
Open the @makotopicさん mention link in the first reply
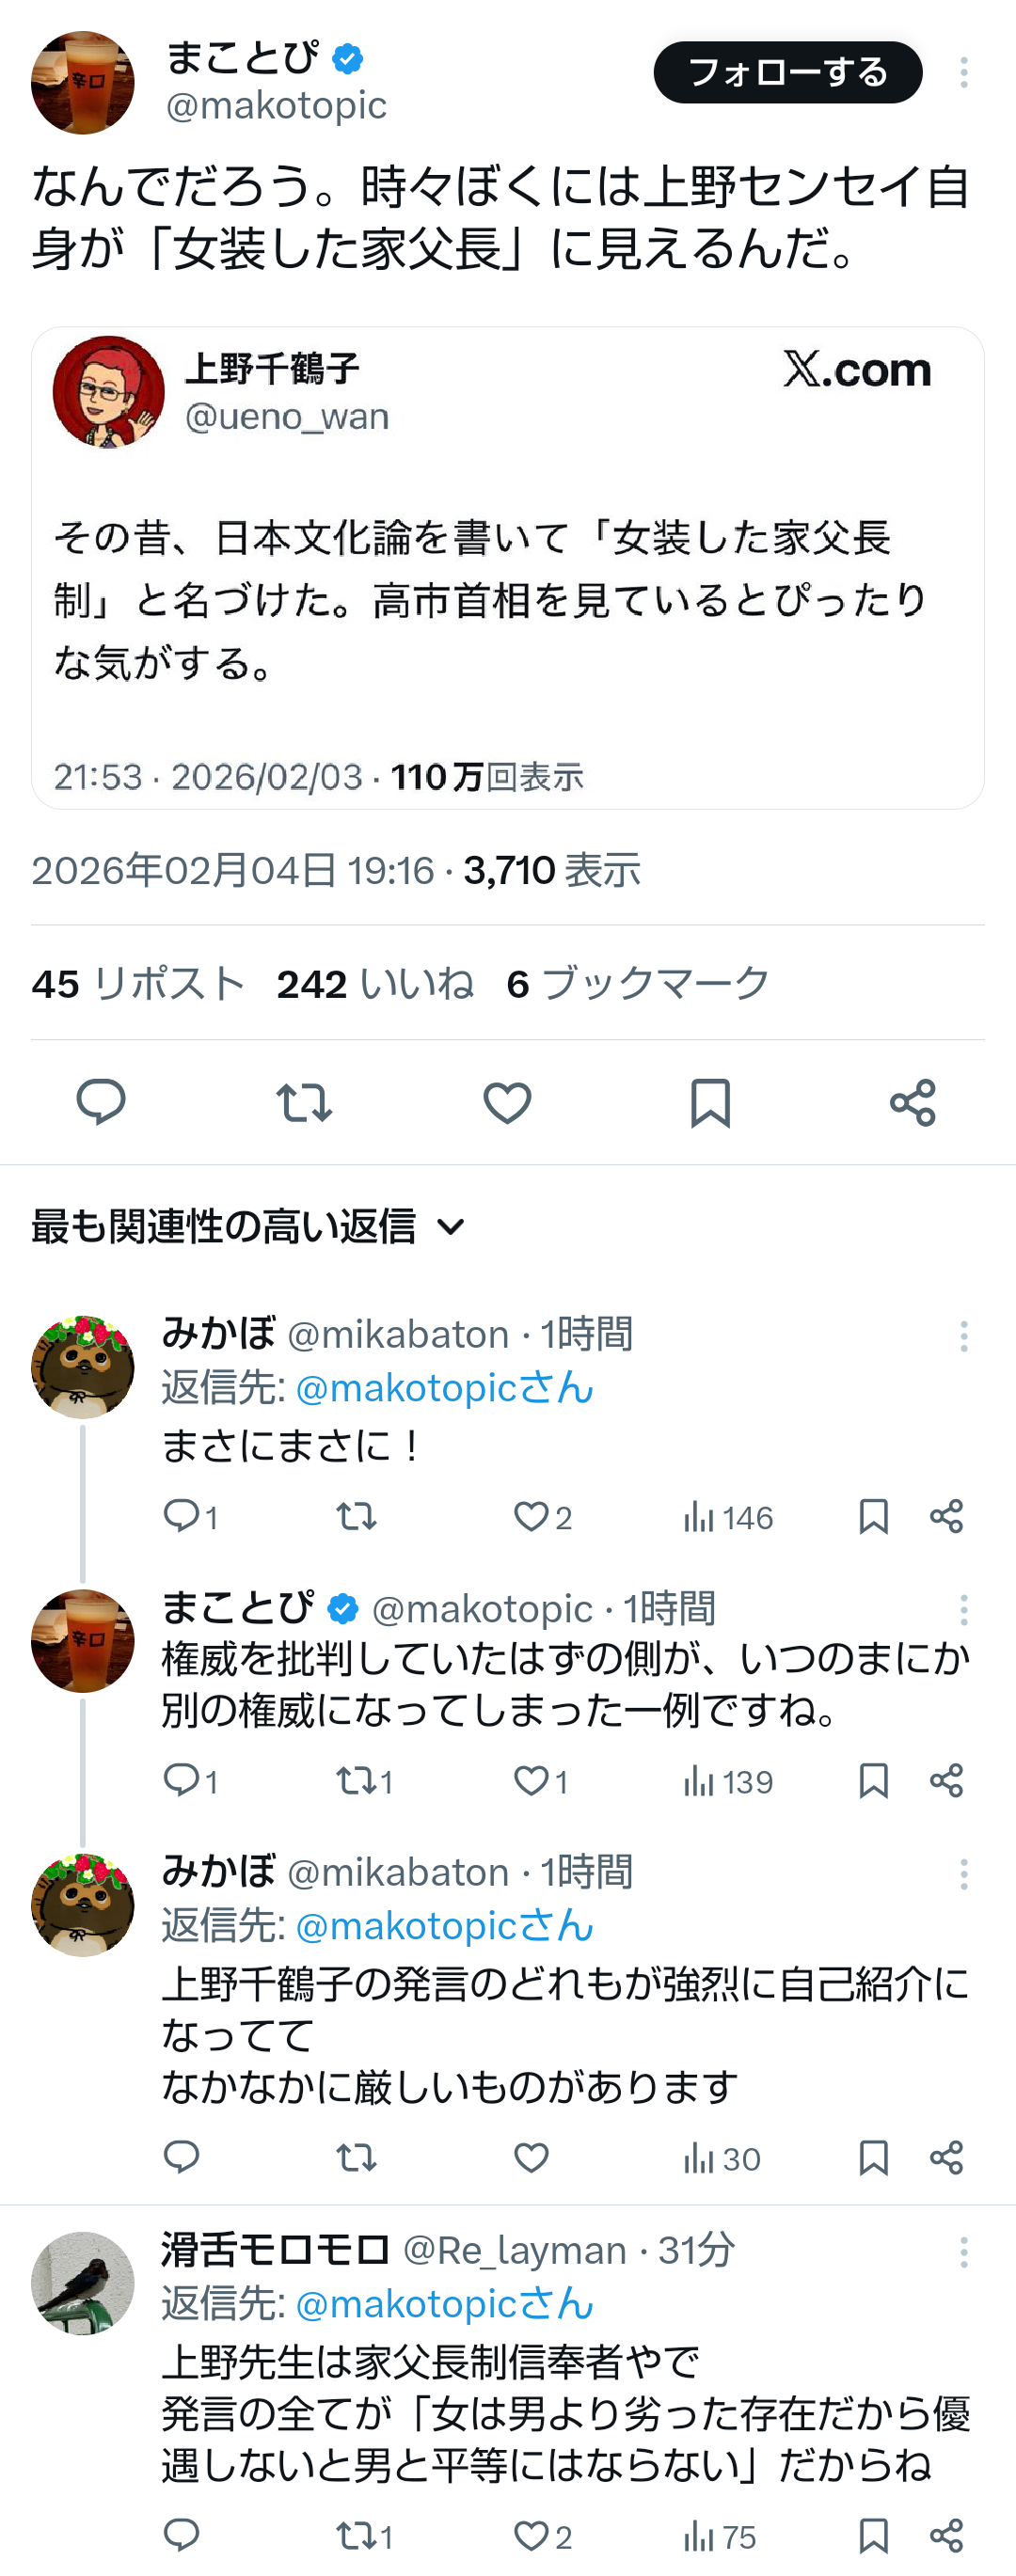point(444,1388)
